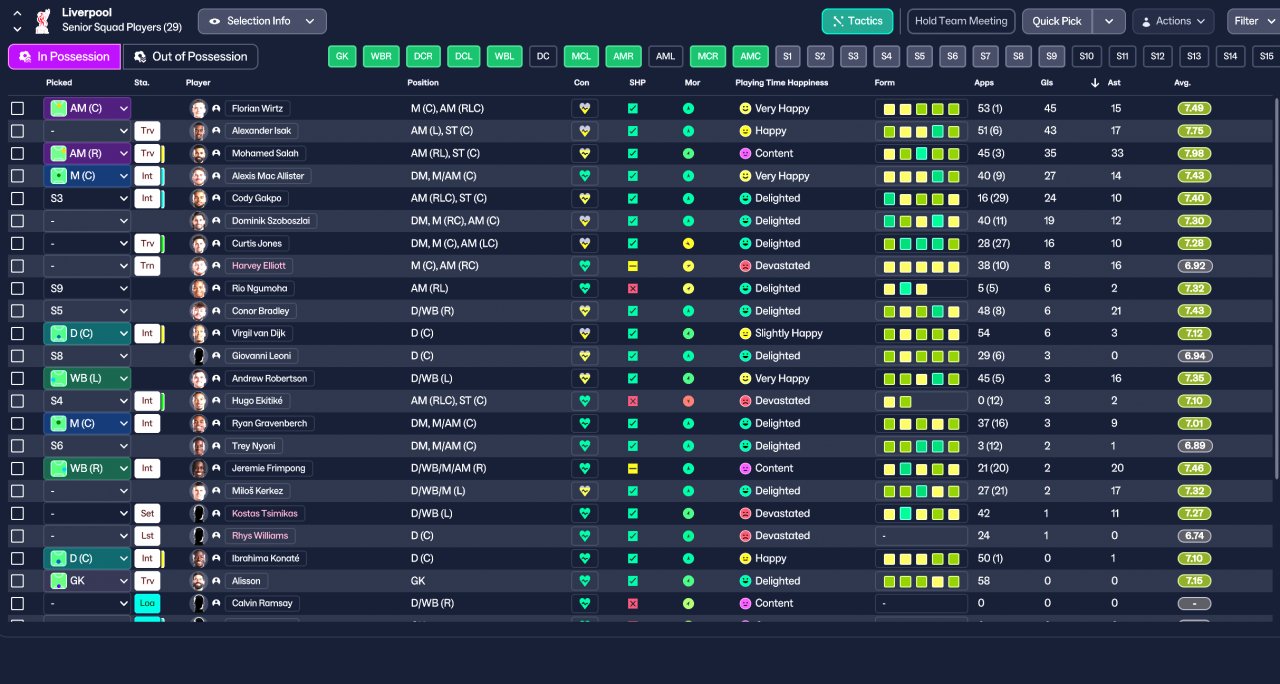Image resolution: width=1280 pixels, height=684 pixels.
Task: Click Calvin Ramsay's Loa status badge
Action: click(147, 603)
